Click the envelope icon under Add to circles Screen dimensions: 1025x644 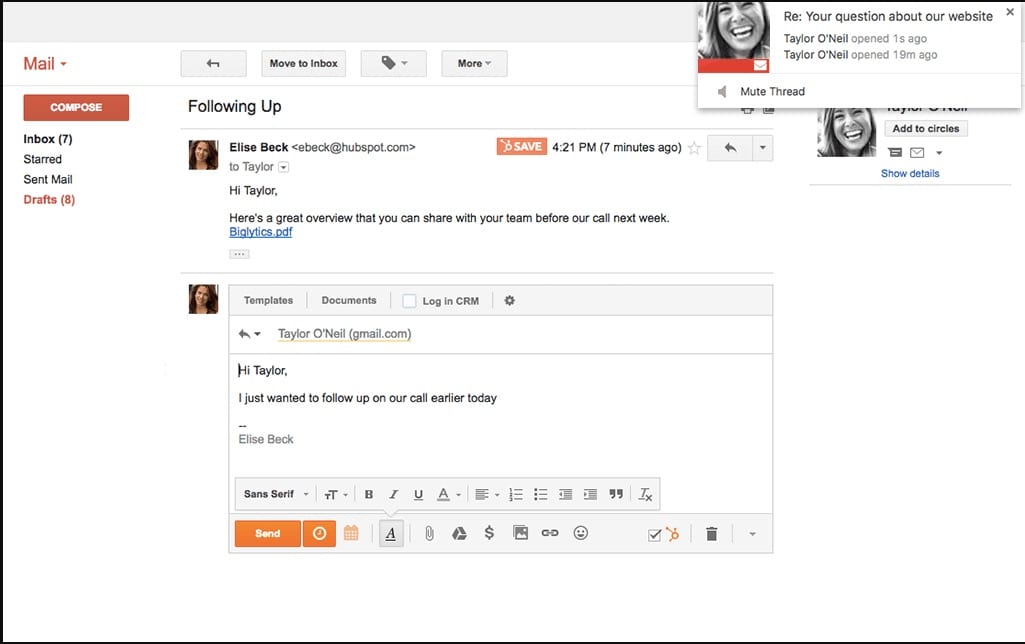[x=917, y=153]
